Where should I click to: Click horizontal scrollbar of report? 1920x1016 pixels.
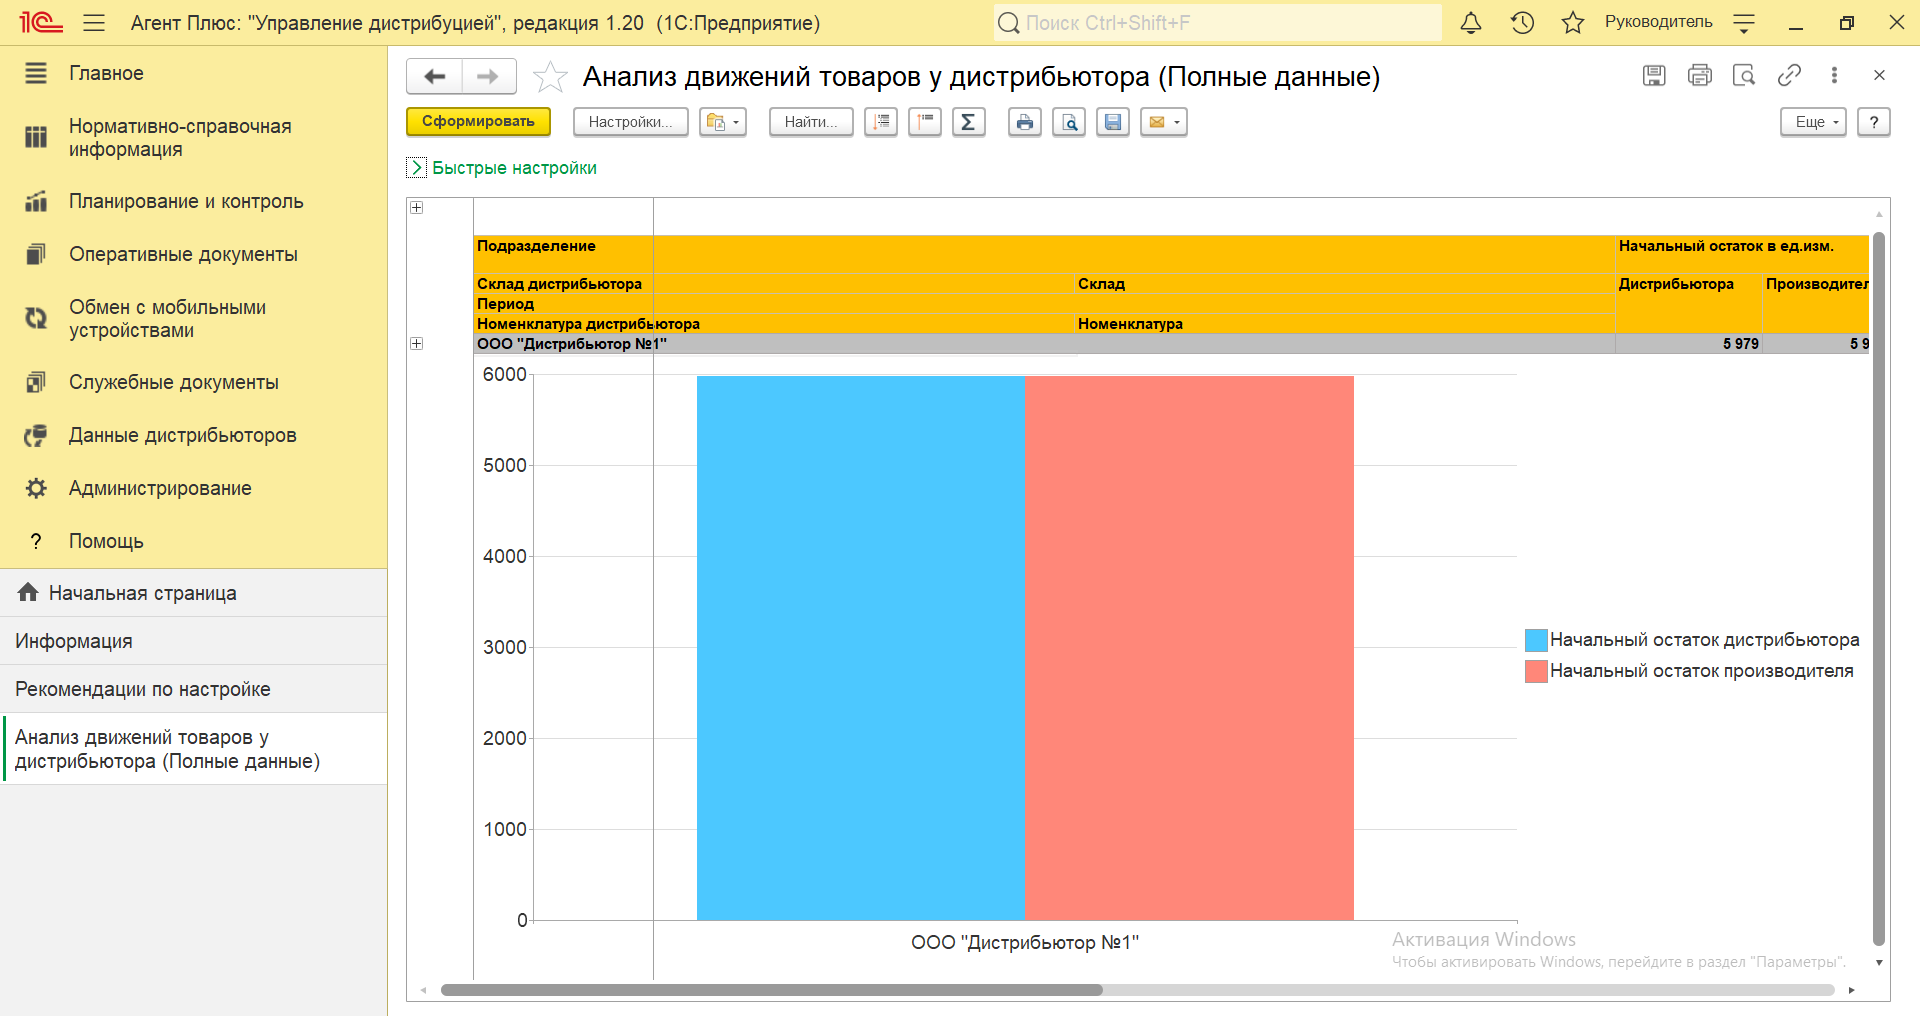[x=771, y=990]
